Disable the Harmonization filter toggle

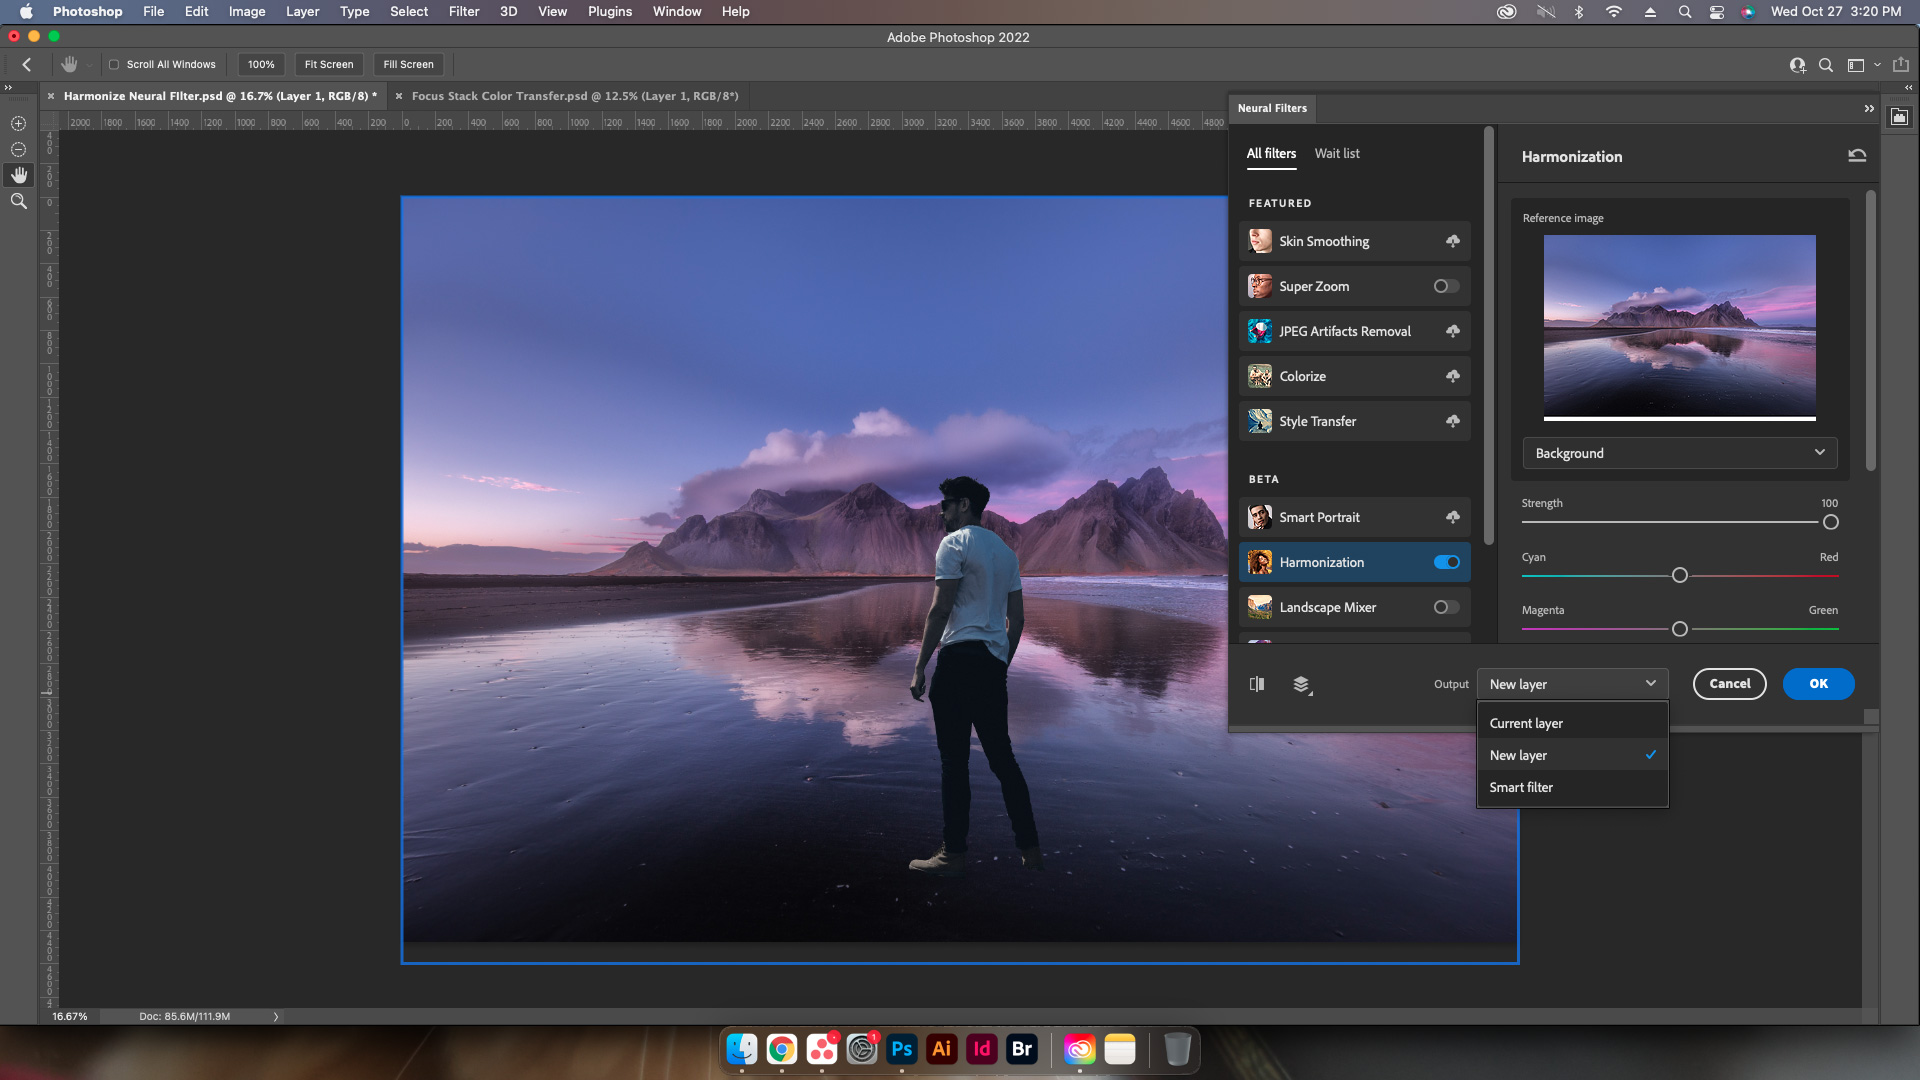tap(1446, 562)
